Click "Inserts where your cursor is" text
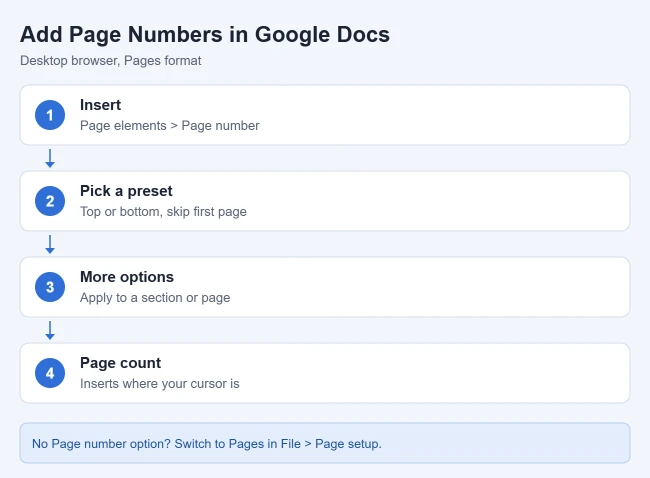 (x=160, y=384)
